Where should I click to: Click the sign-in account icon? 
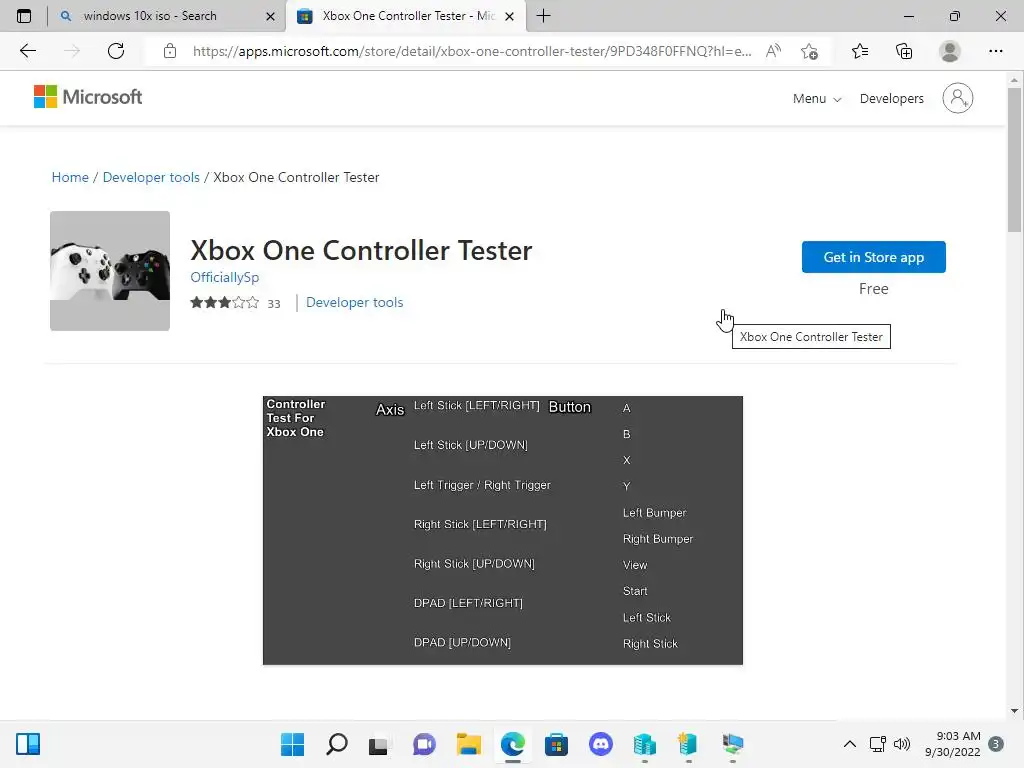957,98
